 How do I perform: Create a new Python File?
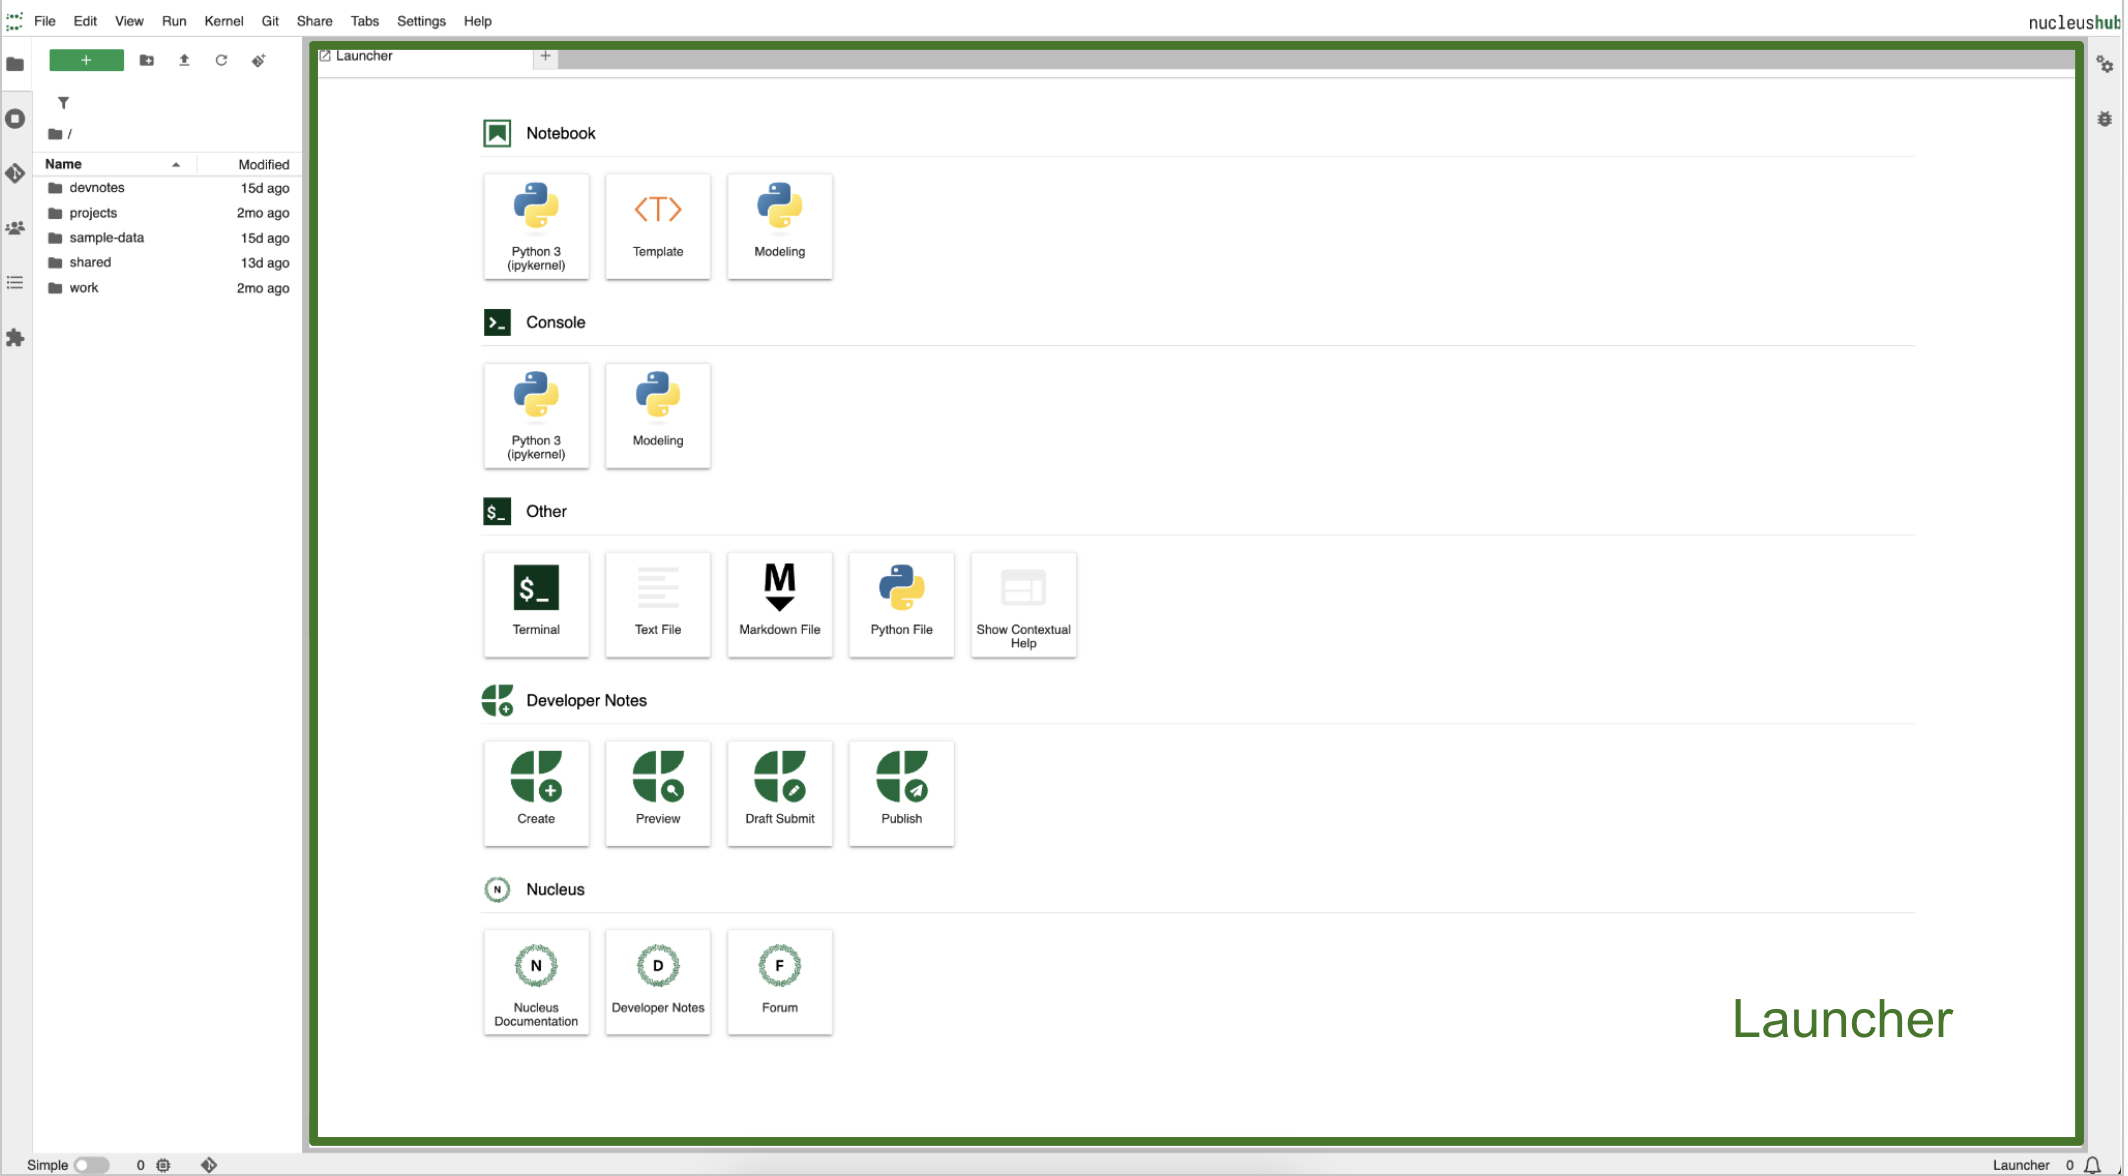point(902,604)
